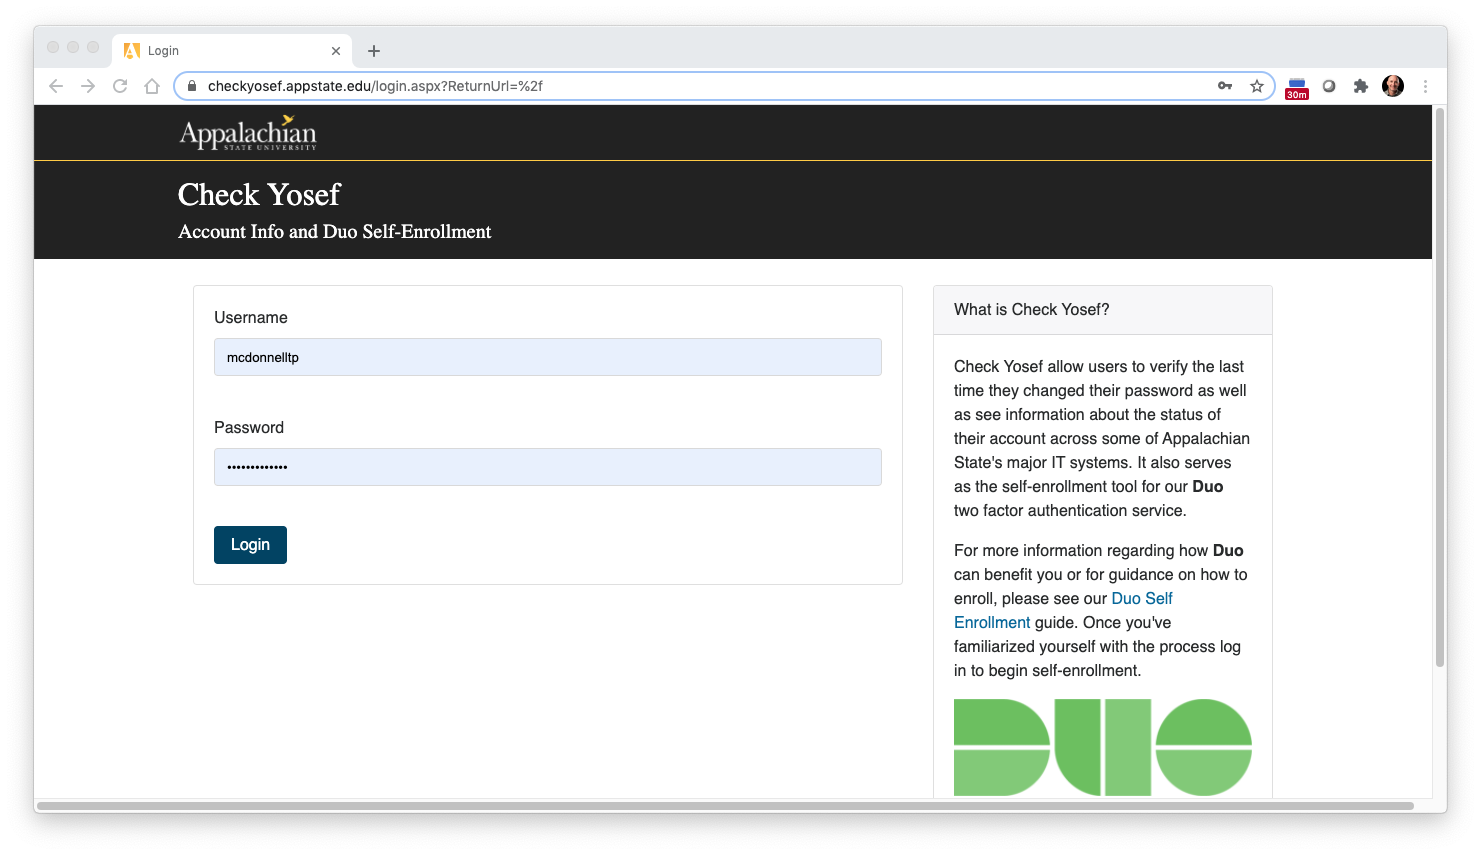1481x855 pixels.
Task: Click the Duo logo image
Action: click(x=1103, y=747)
